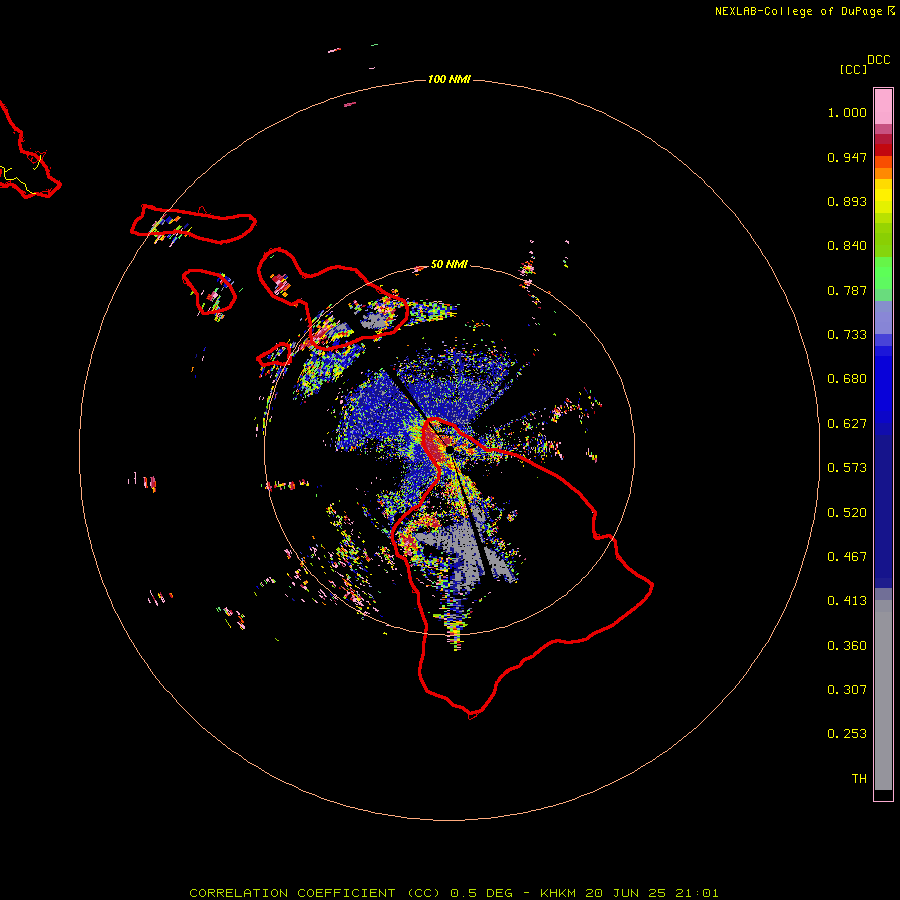This screenshot has width=900, height=900.
Task: Click the 0.893 color scale value
Action: click(847, 201)
